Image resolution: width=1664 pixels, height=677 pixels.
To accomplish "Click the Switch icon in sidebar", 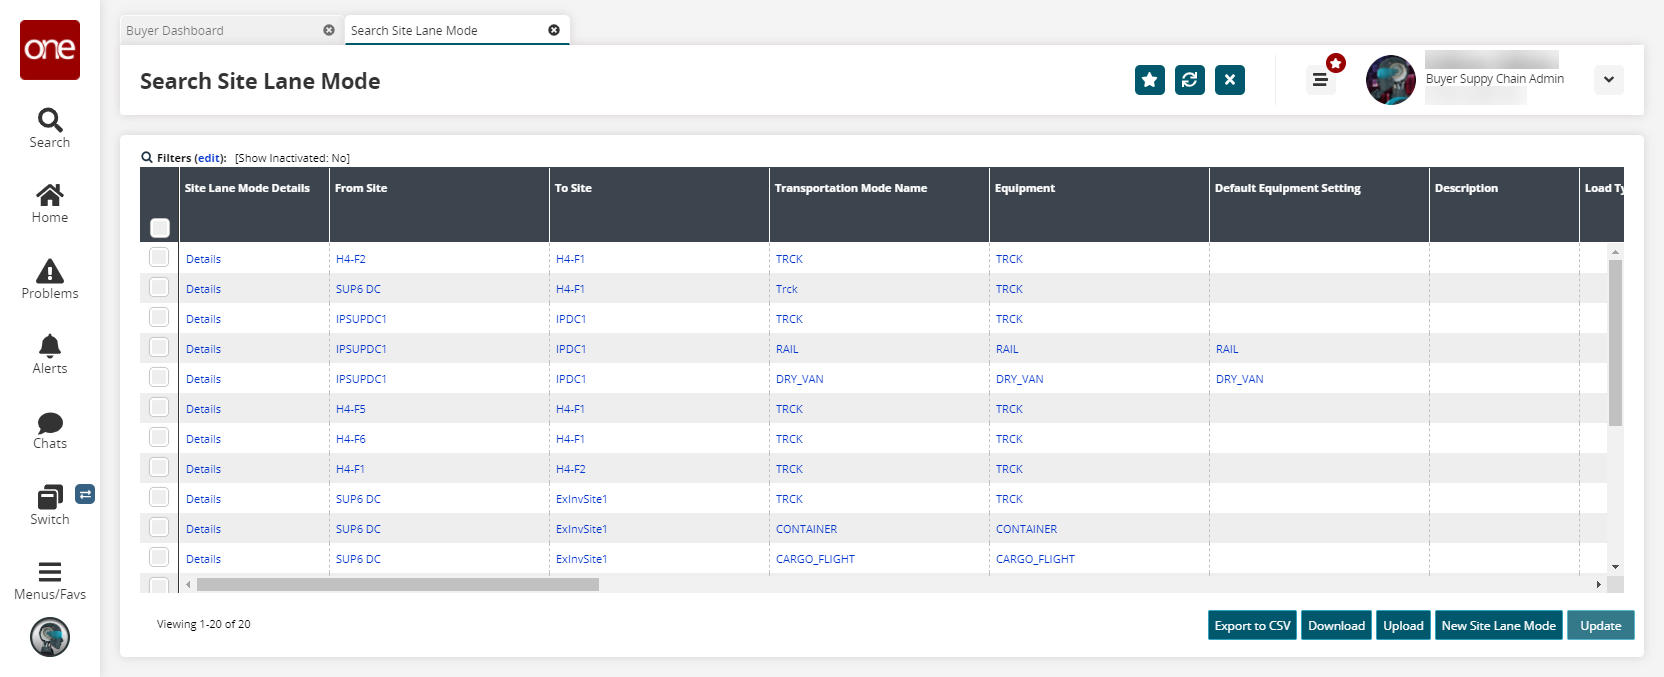I will (x=50, y=497).
